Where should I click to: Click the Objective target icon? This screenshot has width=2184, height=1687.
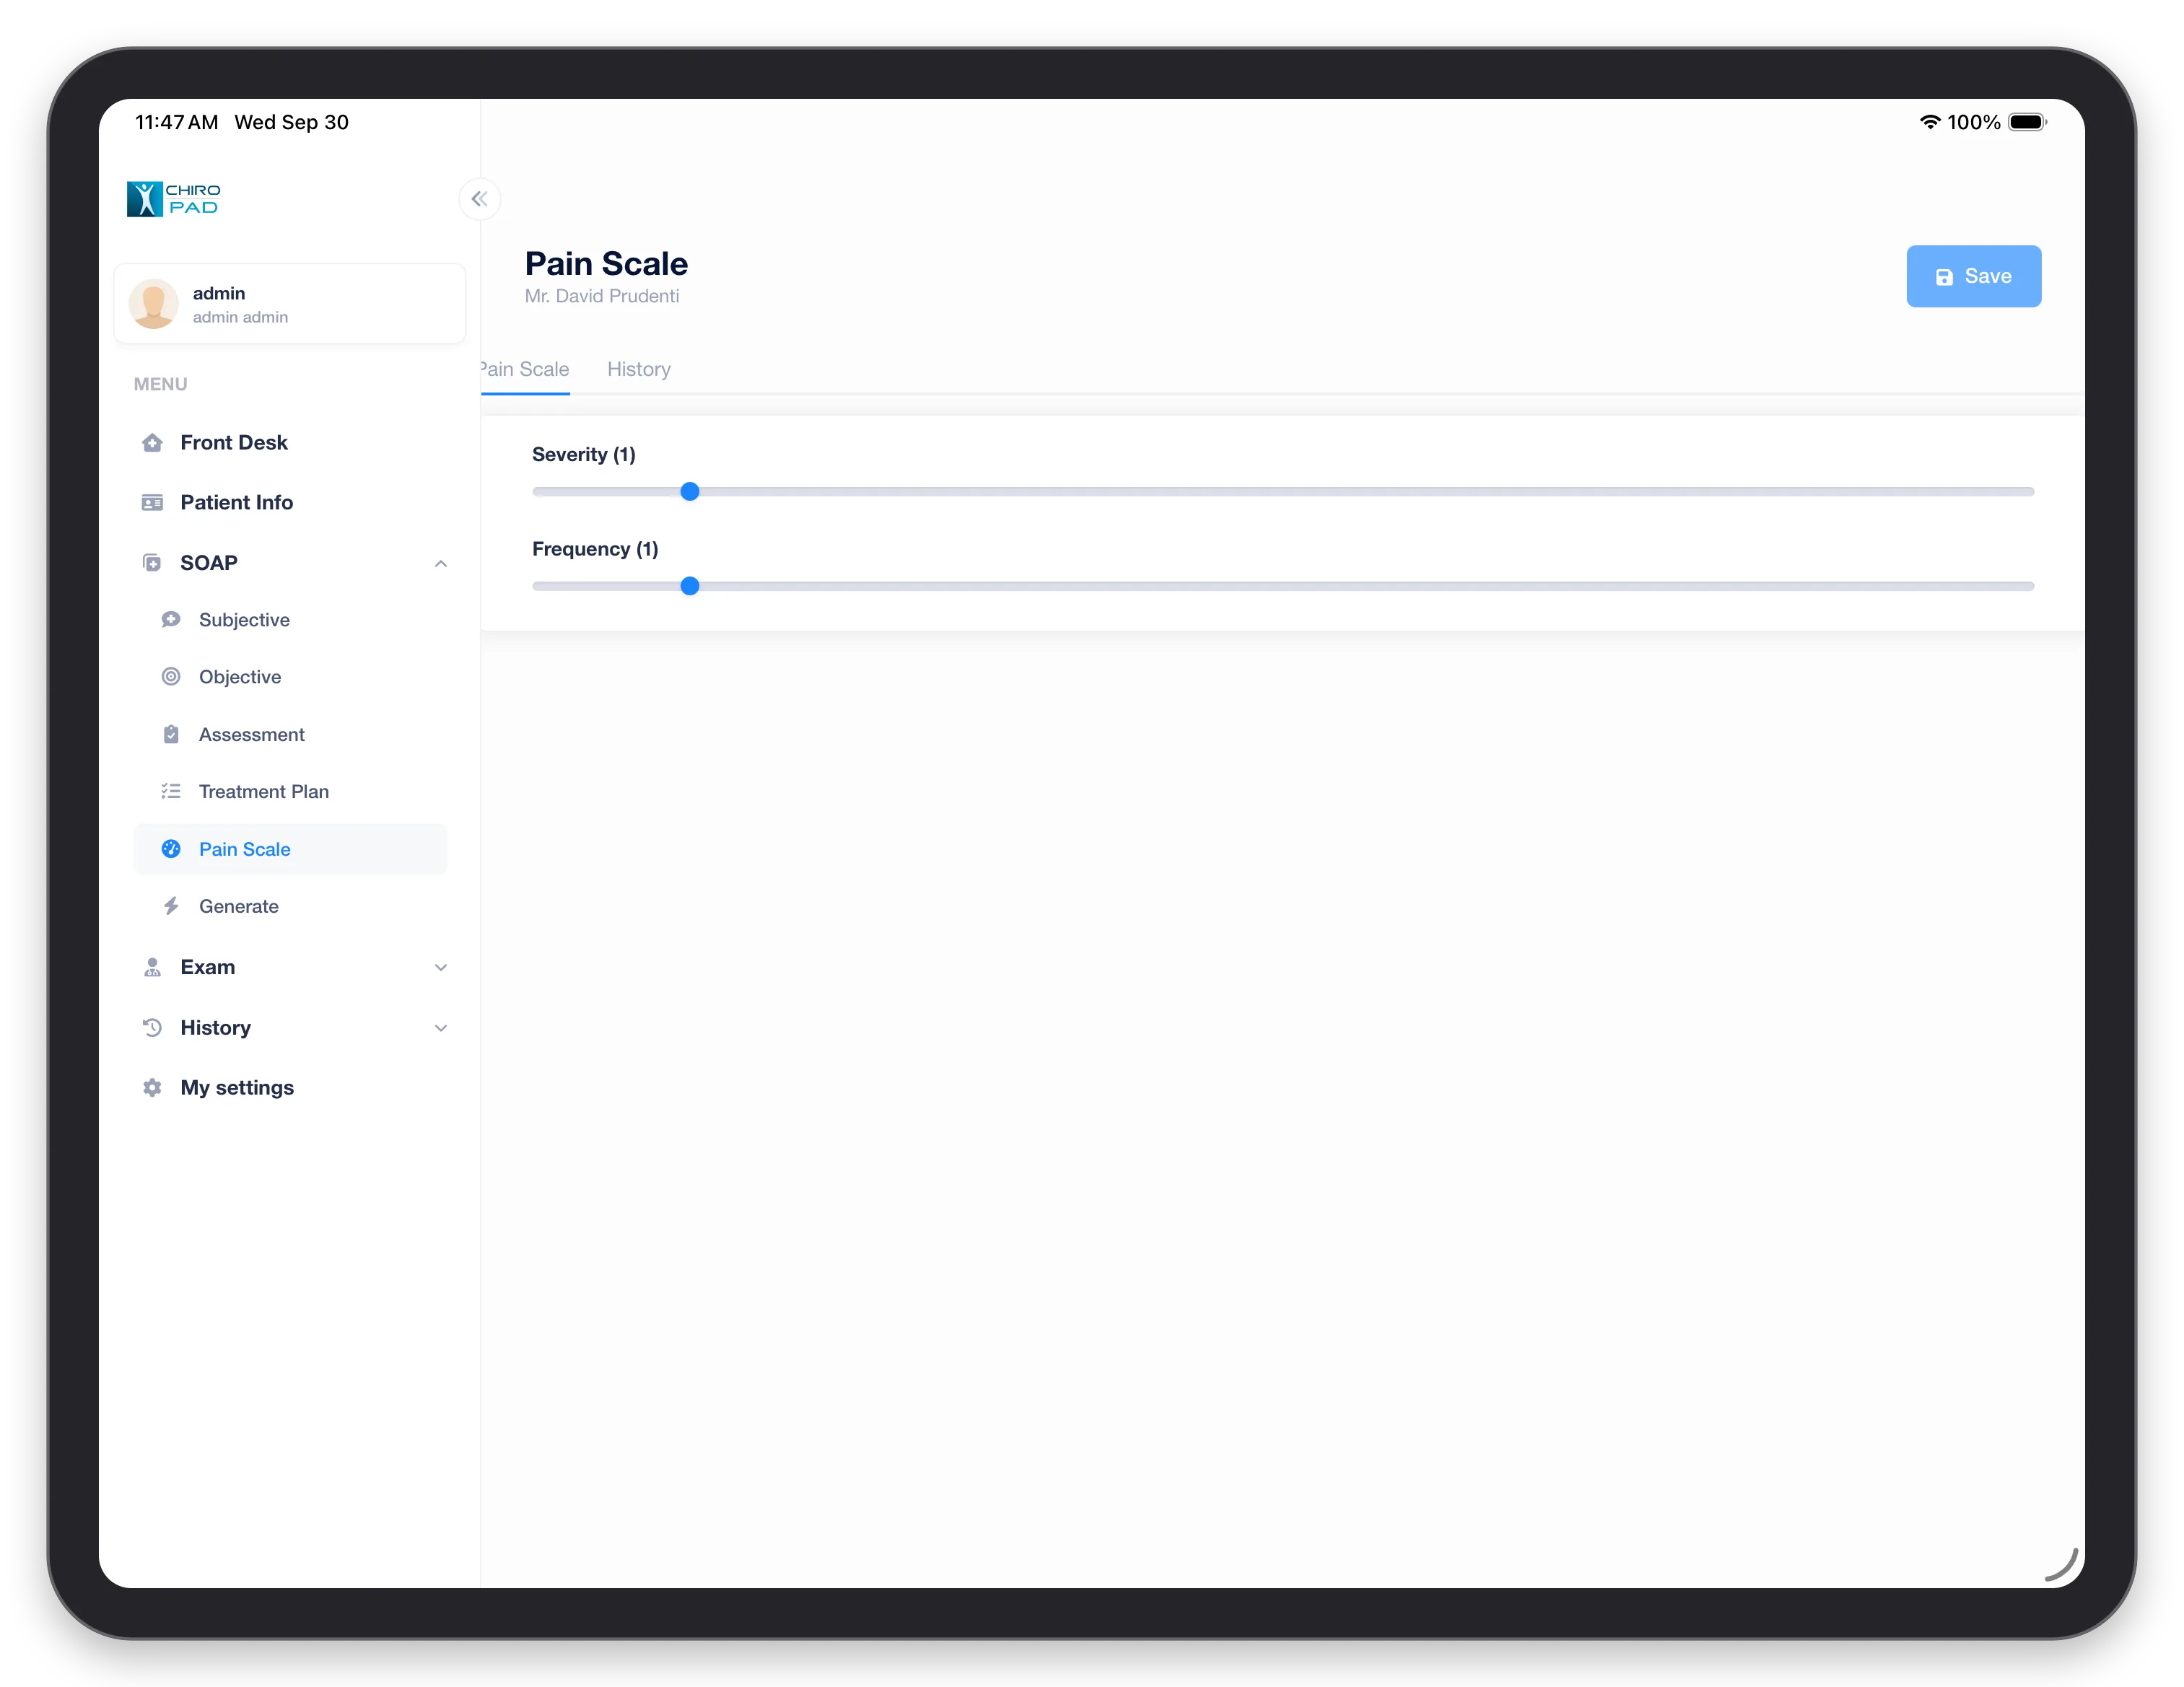pyautogui.click(x=171, y=677)
